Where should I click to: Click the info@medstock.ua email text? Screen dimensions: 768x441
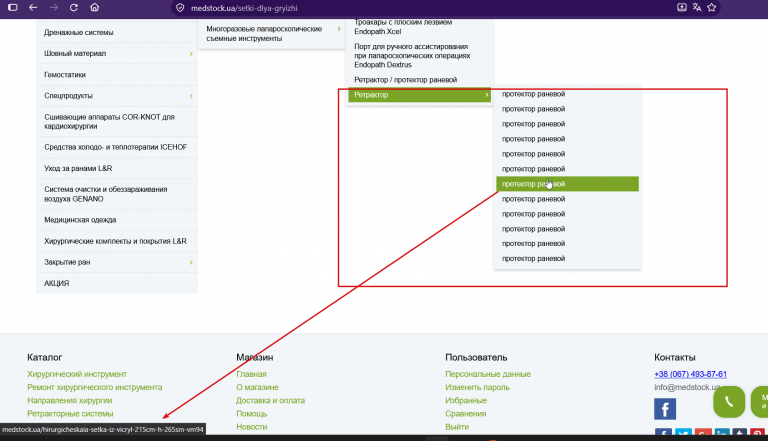[x=687, y=387]
